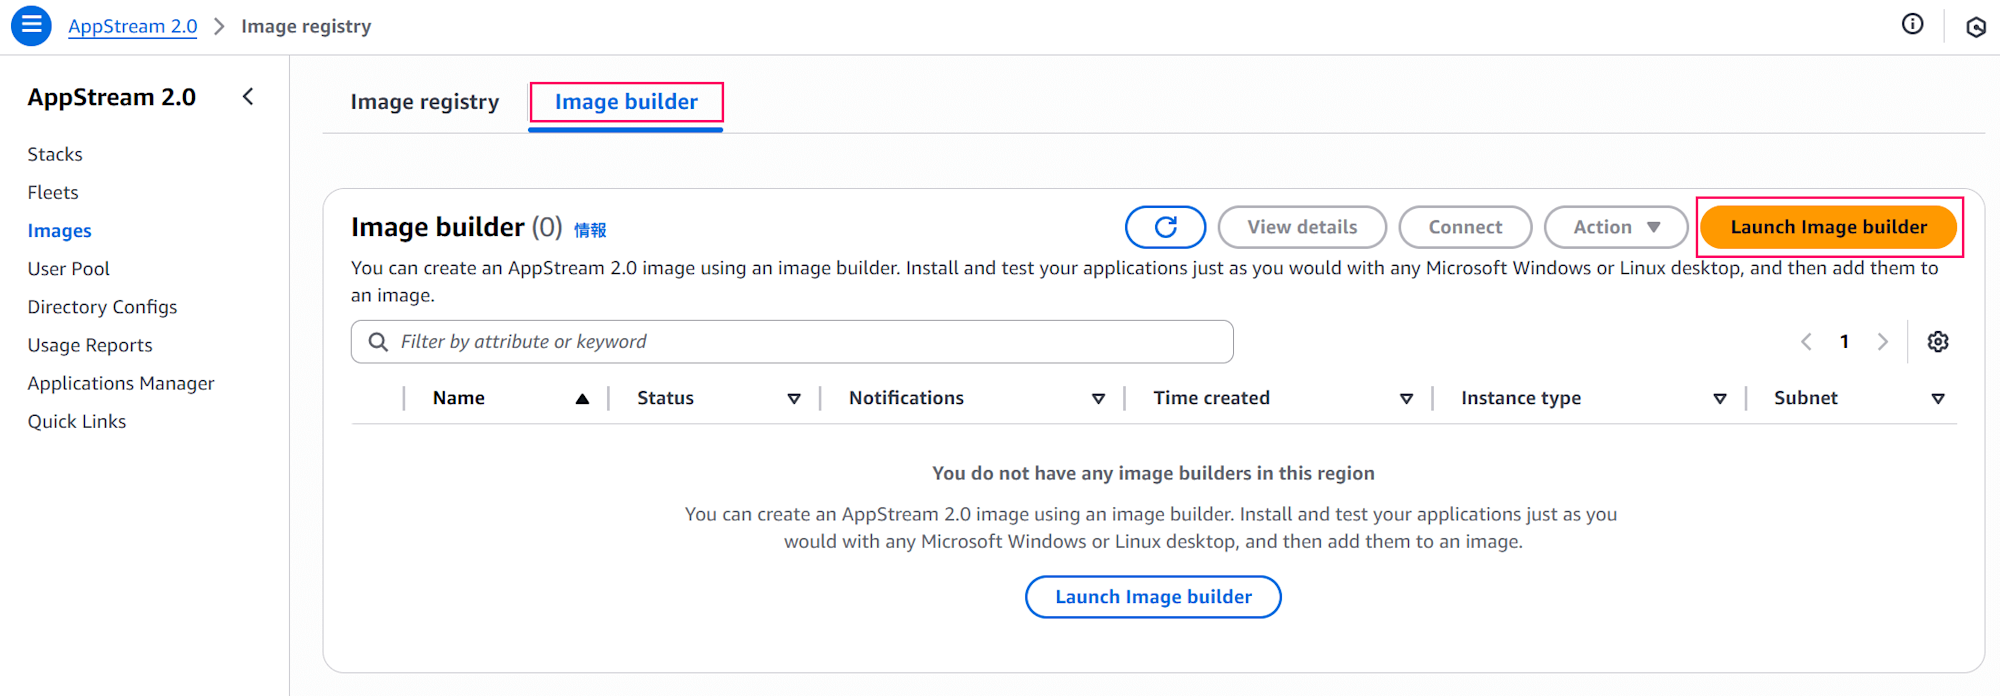Open Quick Links in the sidebar
This screenshot has height=696, width=2000.
77,421
